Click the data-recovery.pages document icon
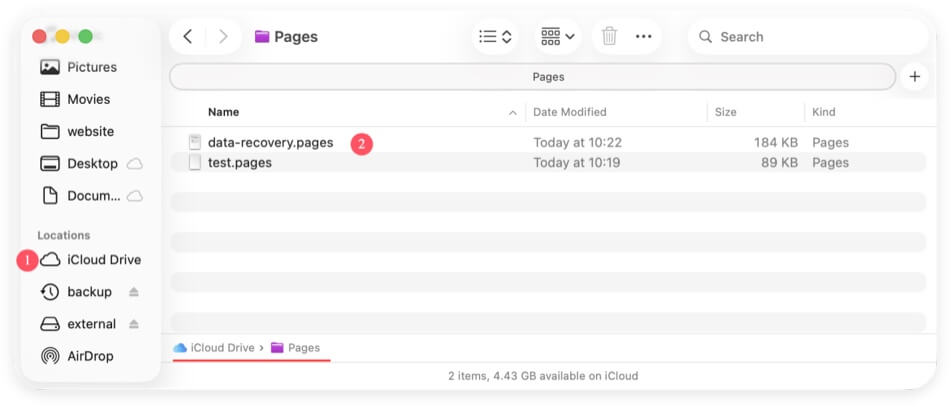The image size is (951, 407). pyautogui.click(x=195, y=143)
